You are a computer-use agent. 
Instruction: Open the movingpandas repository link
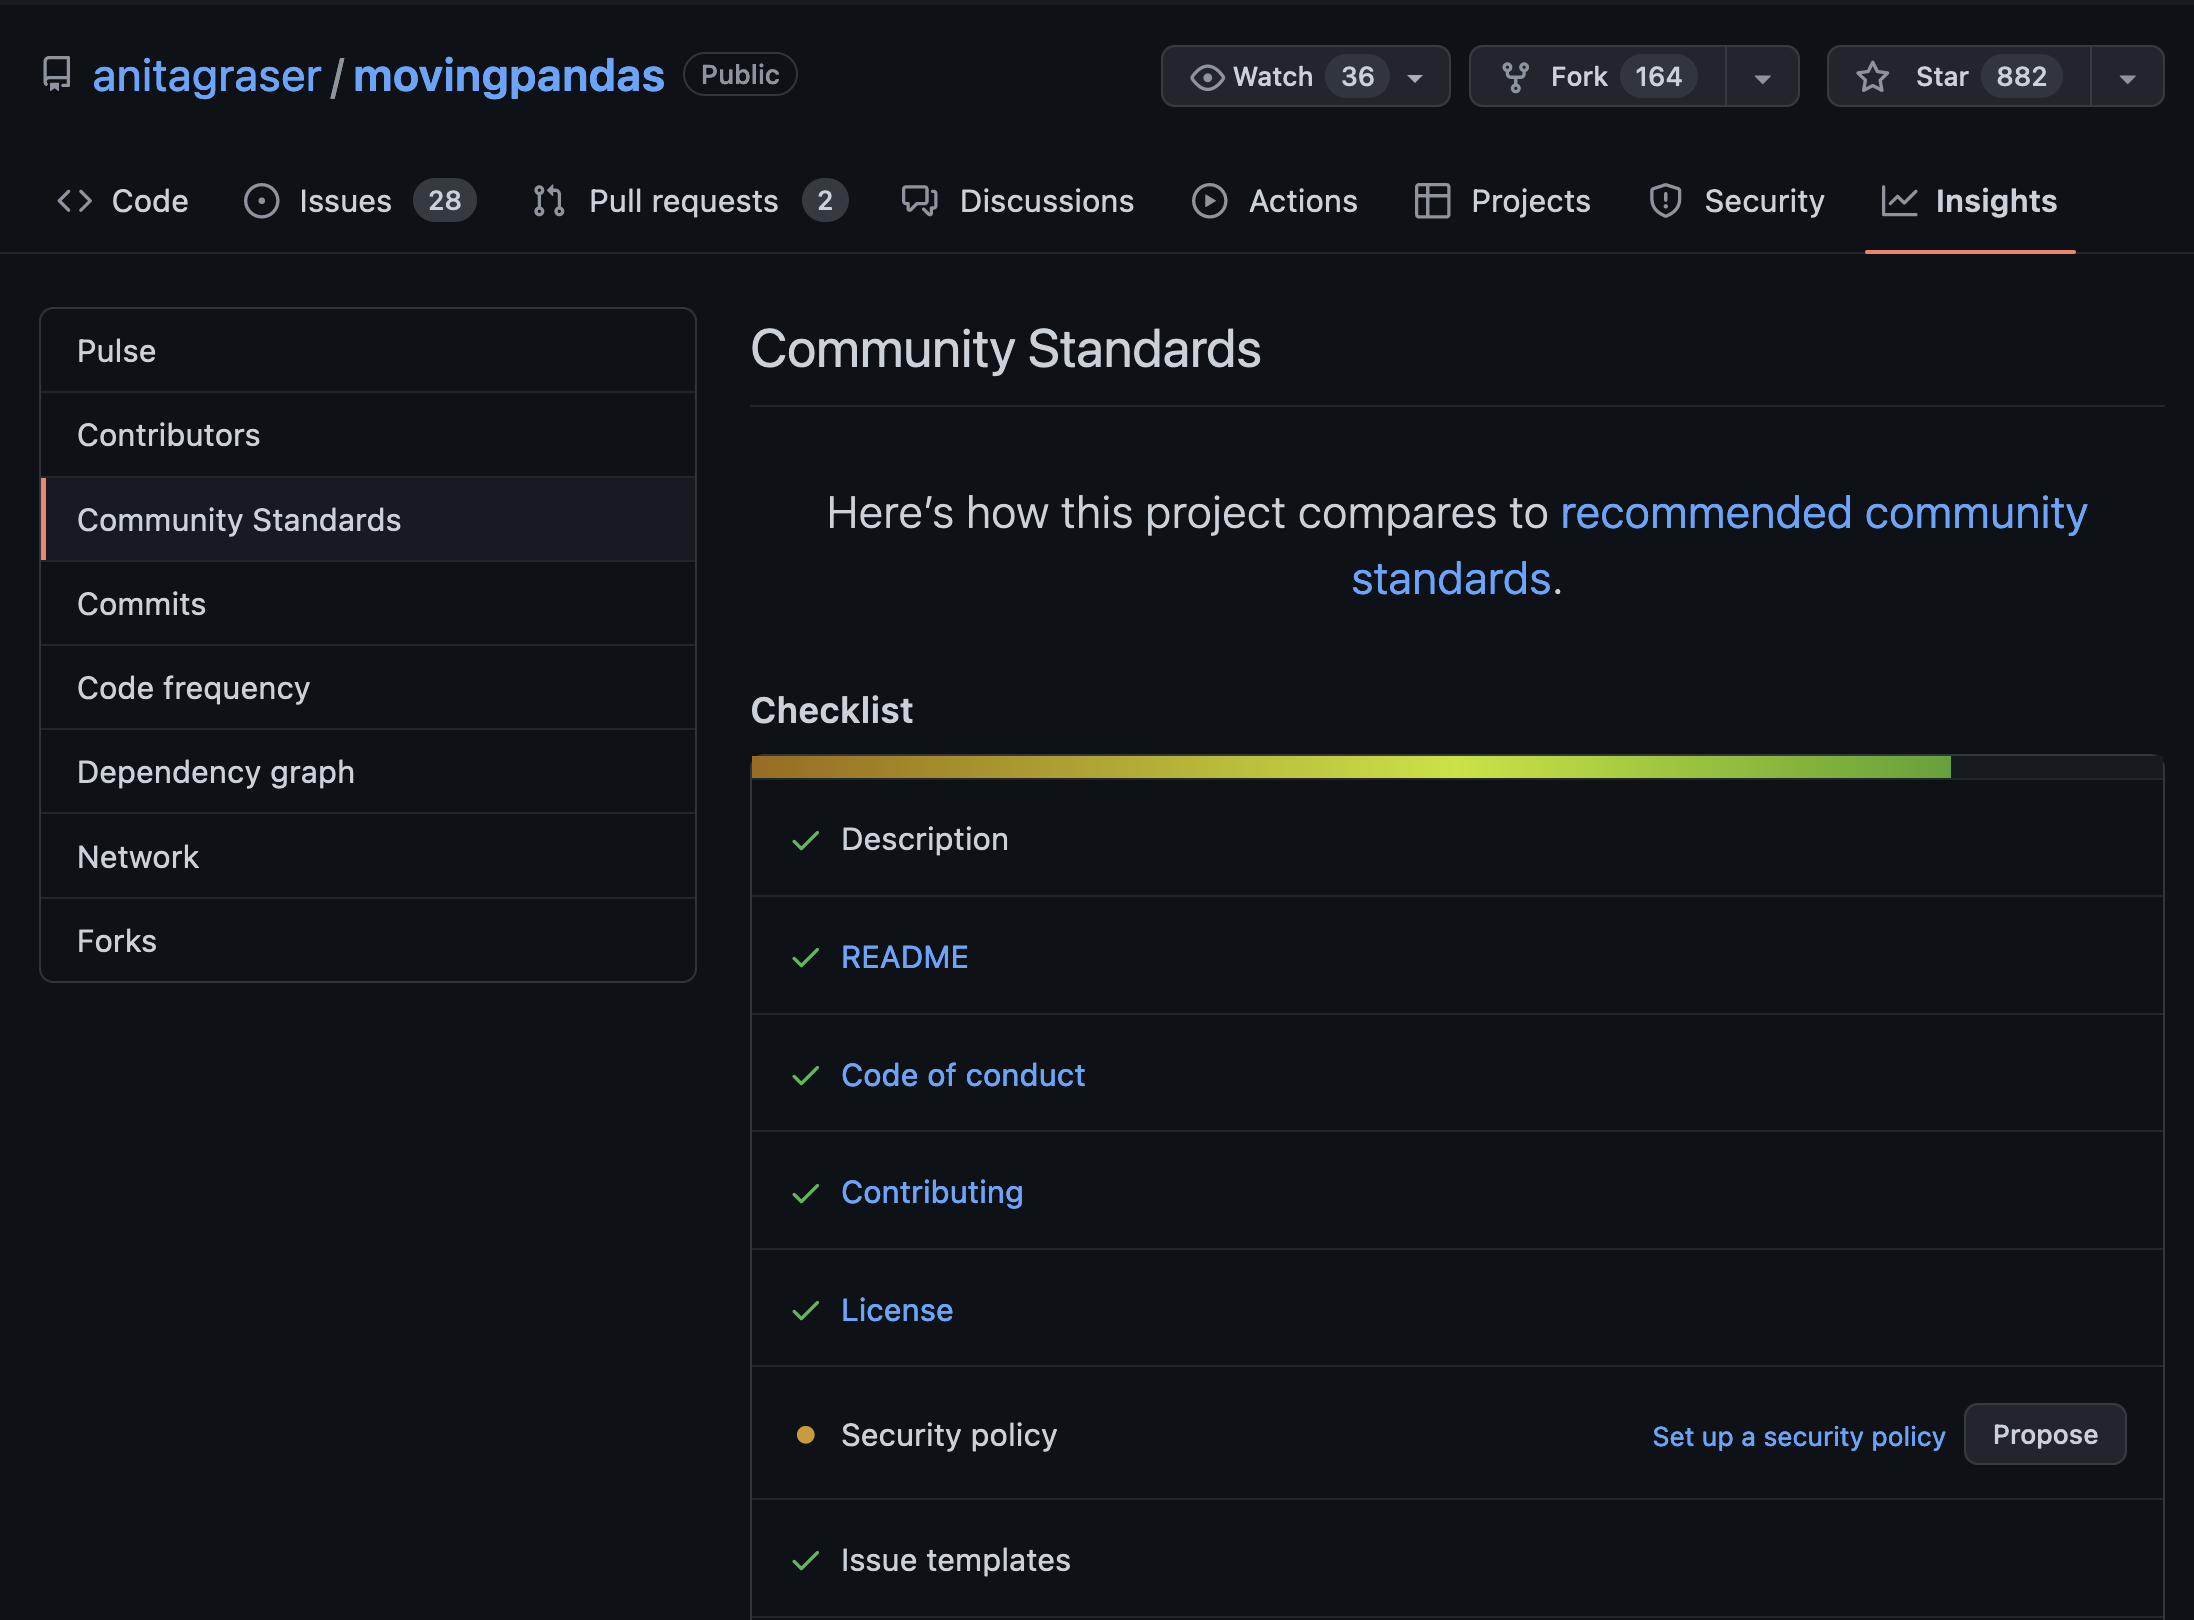509,76
